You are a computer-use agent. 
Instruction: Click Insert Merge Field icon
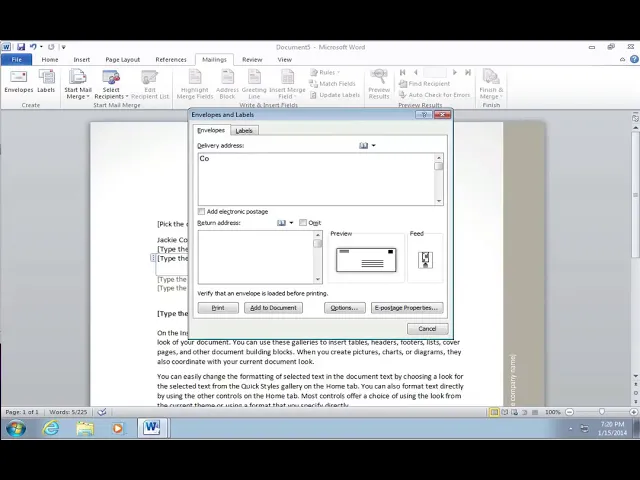pyautogui.click(x=287, y=84)
